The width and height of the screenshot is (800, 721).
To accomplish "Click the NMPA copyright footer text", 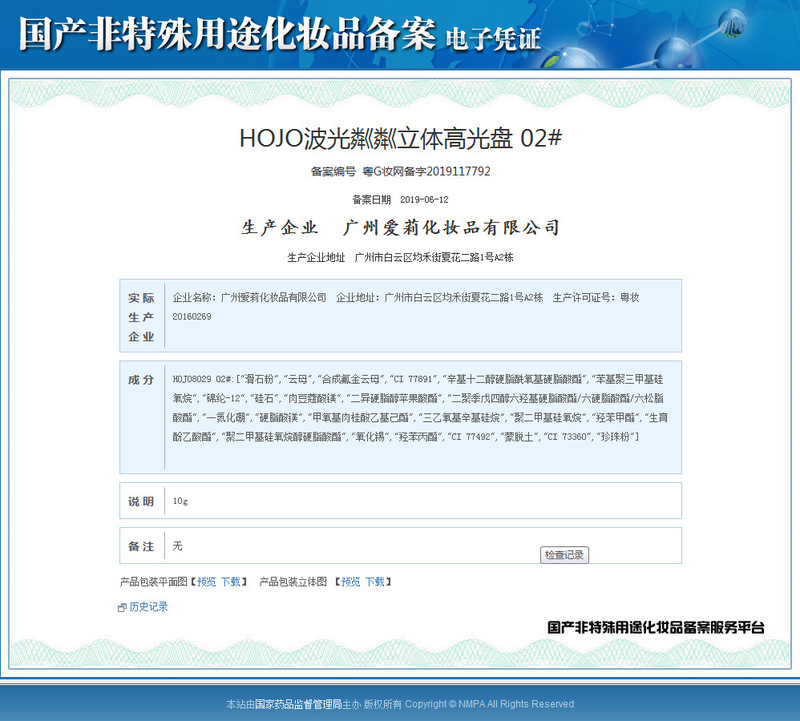I will click(x=489, y=704).
